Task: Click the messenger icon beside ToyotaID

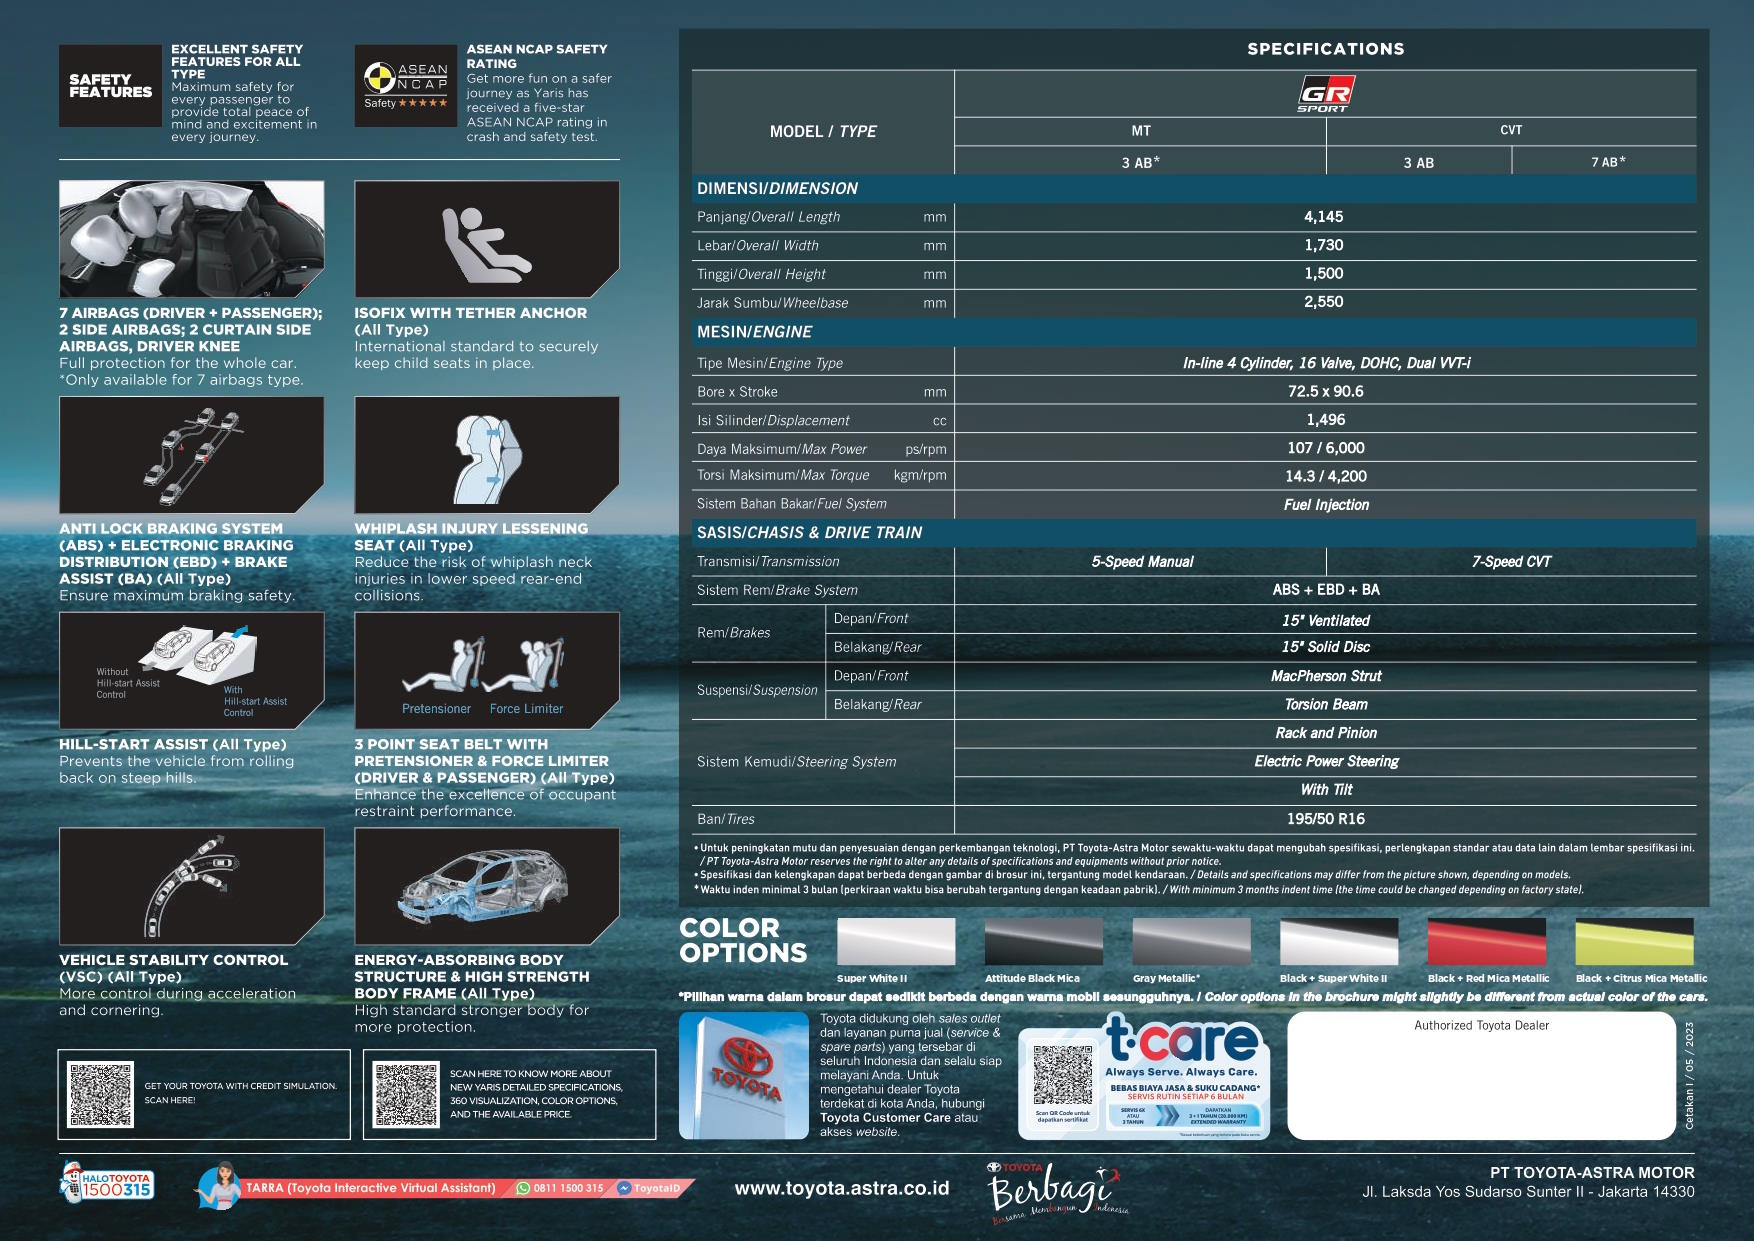Action: (x=624, y=1188)
